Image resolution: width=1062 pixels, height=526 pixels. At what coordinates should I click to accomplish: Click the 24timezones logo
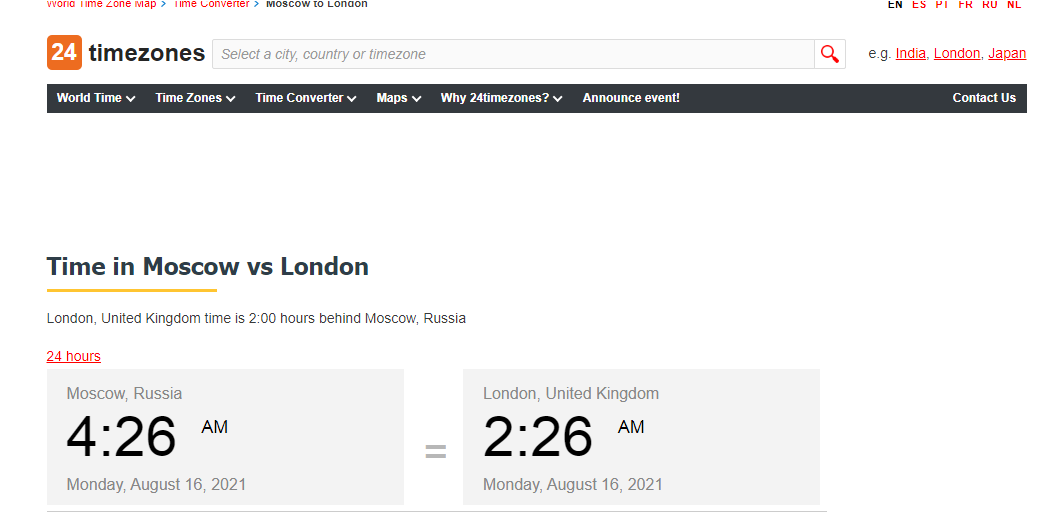tap(125, 53)
